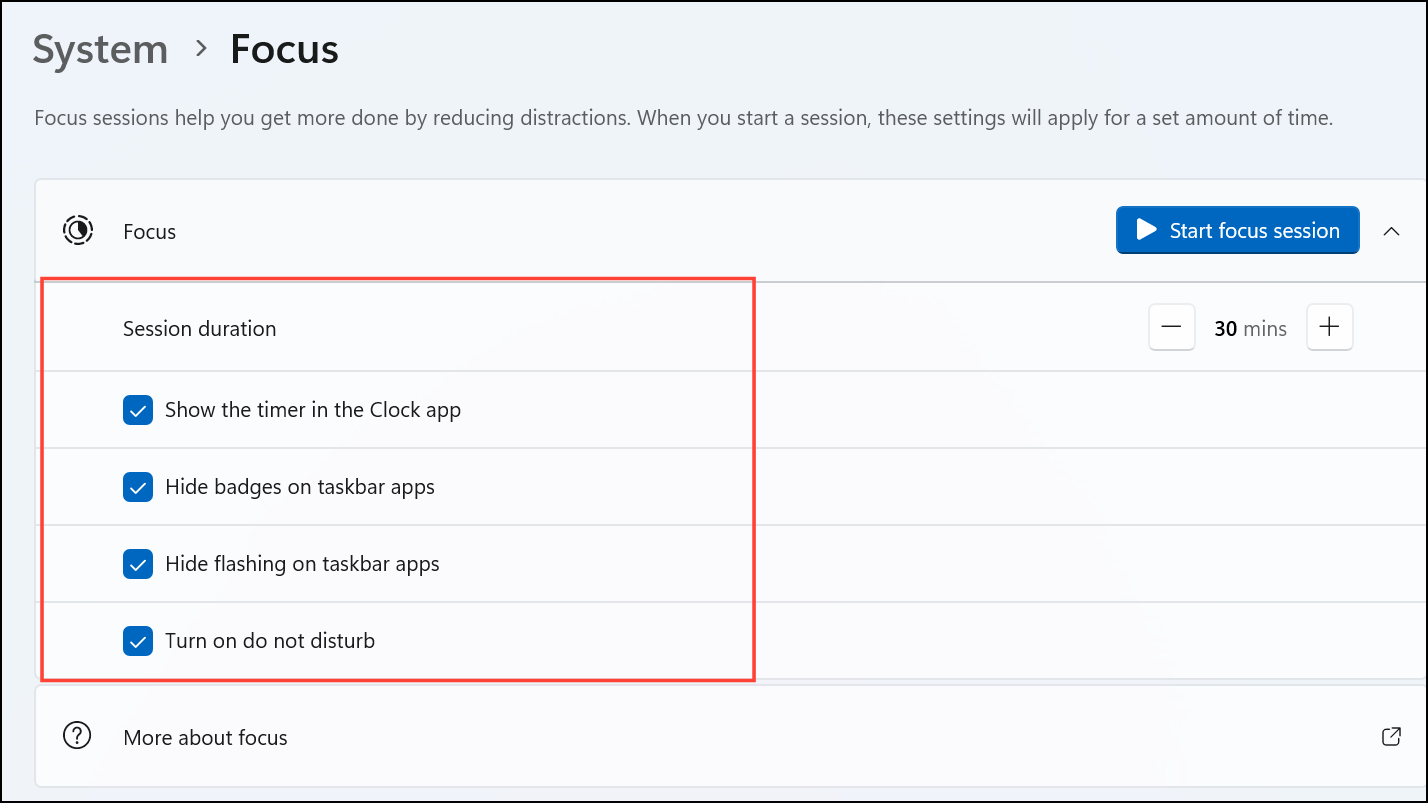Open the external link icon for focus help

(x=1390, y=737)
